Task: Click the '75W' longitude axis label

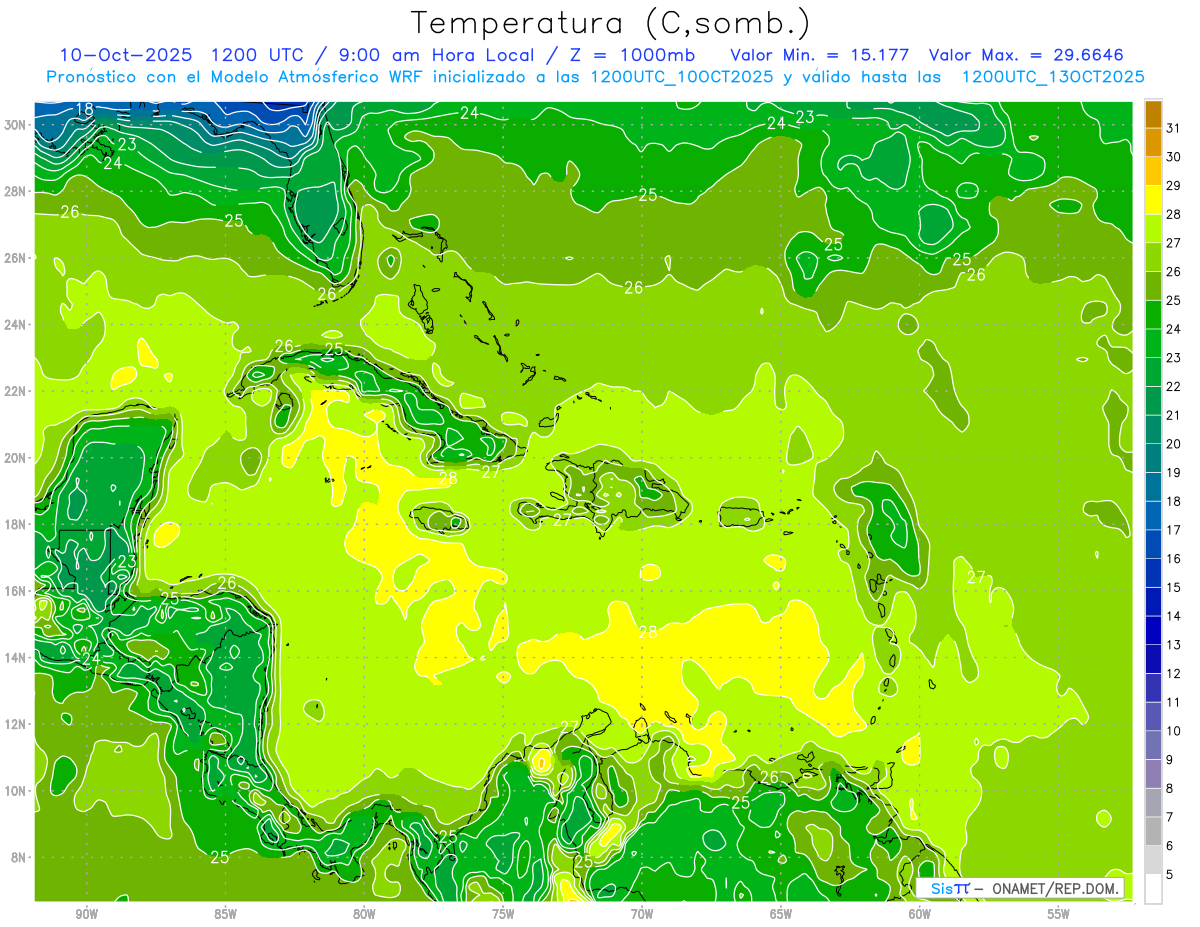Action: [x=503, y=914]
